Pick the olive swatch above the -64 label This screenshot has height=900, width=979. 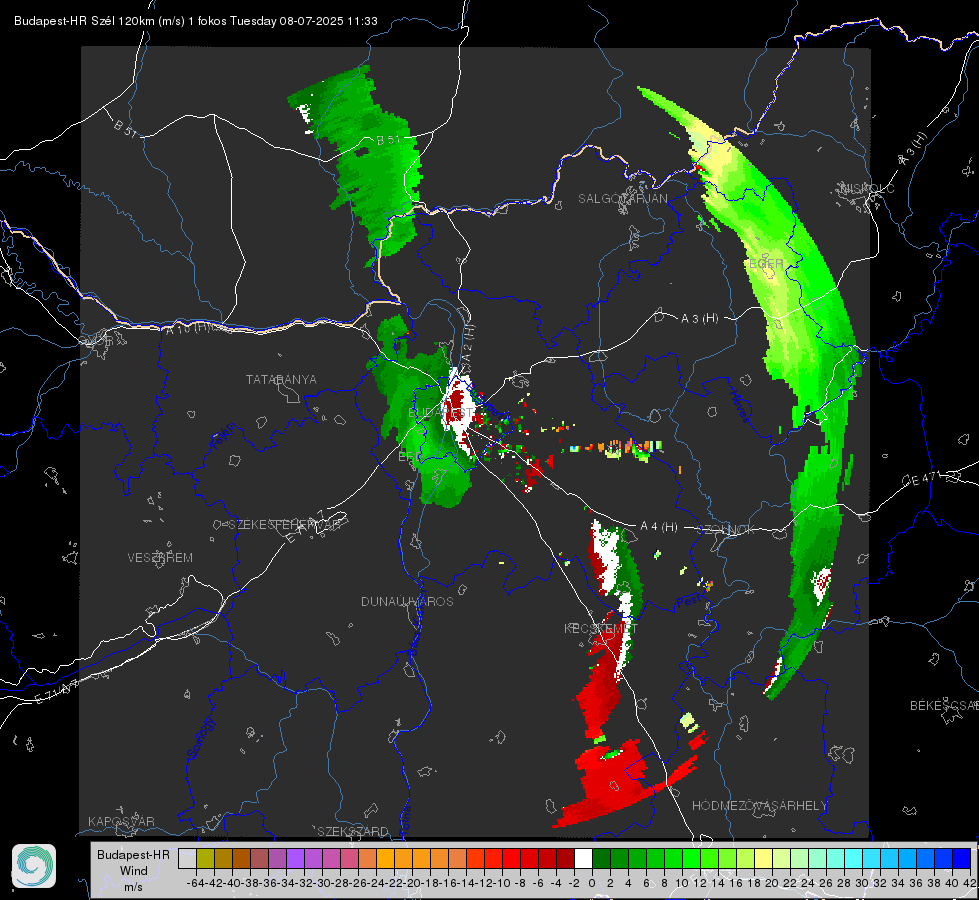coord(205,859)
